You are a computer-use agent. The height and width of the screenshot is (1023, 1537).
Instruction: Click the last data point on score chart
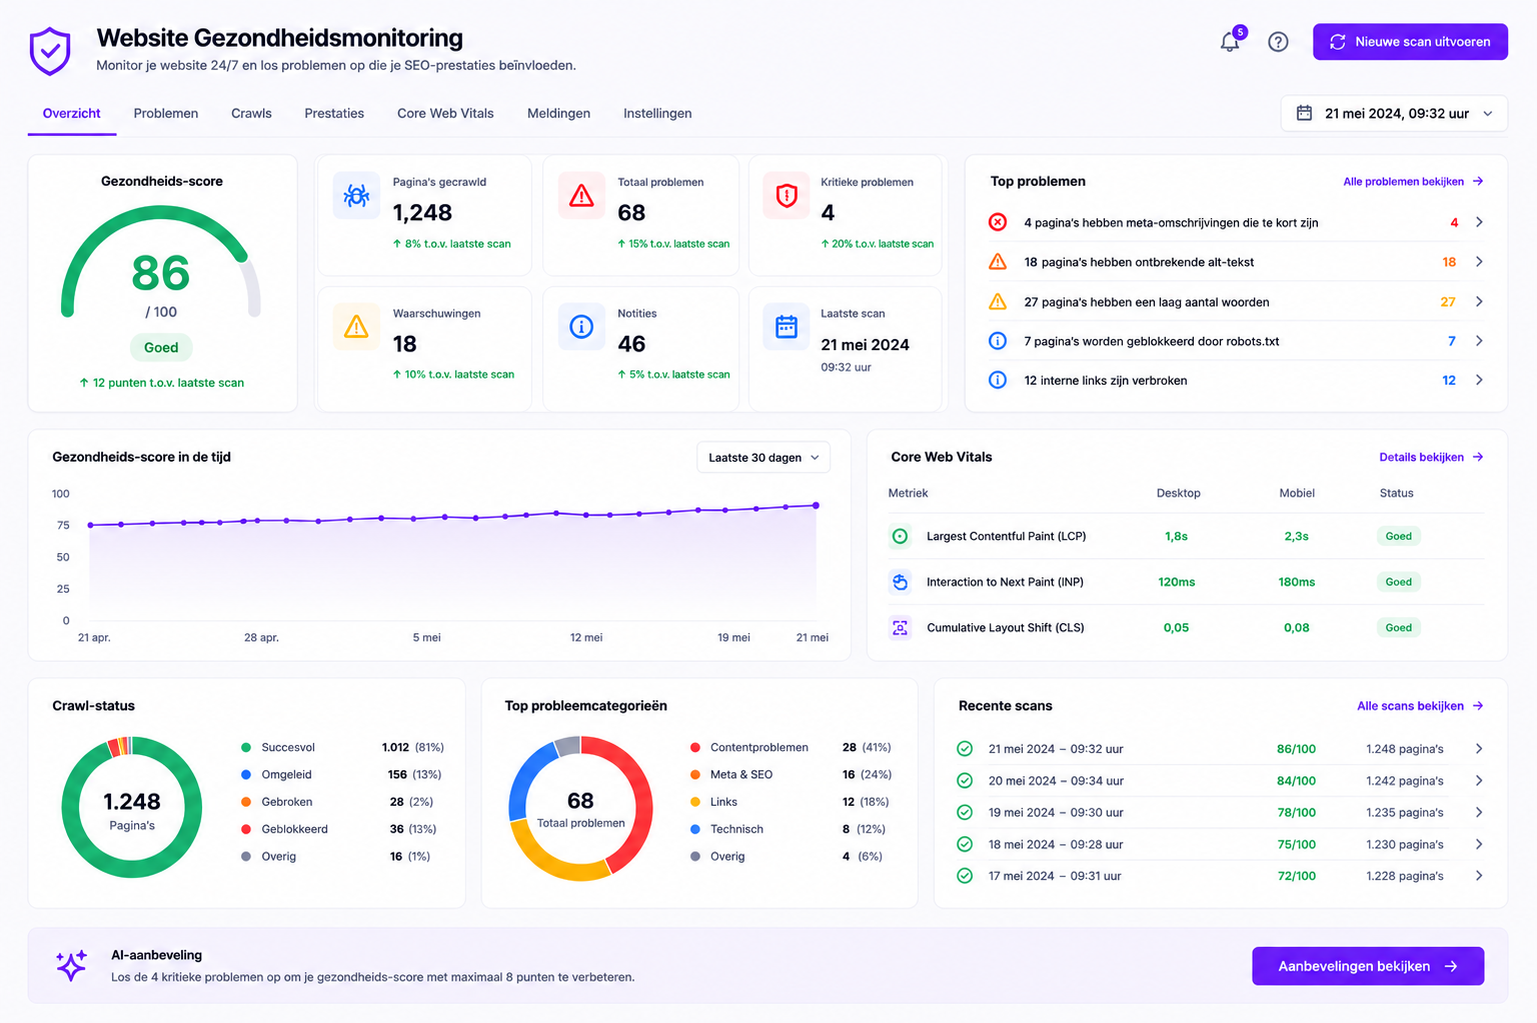click(x=816, y=505)
